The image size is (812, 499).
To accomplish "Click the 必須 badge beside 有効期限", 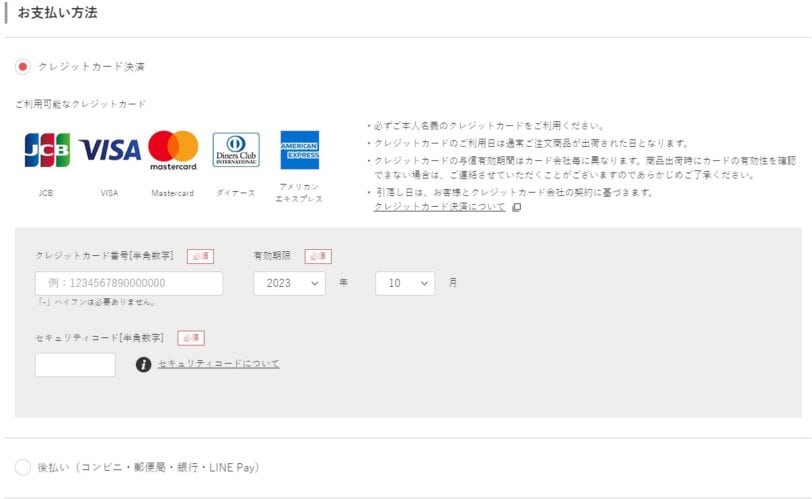I will pyautogui.click(x=318, y=256).
